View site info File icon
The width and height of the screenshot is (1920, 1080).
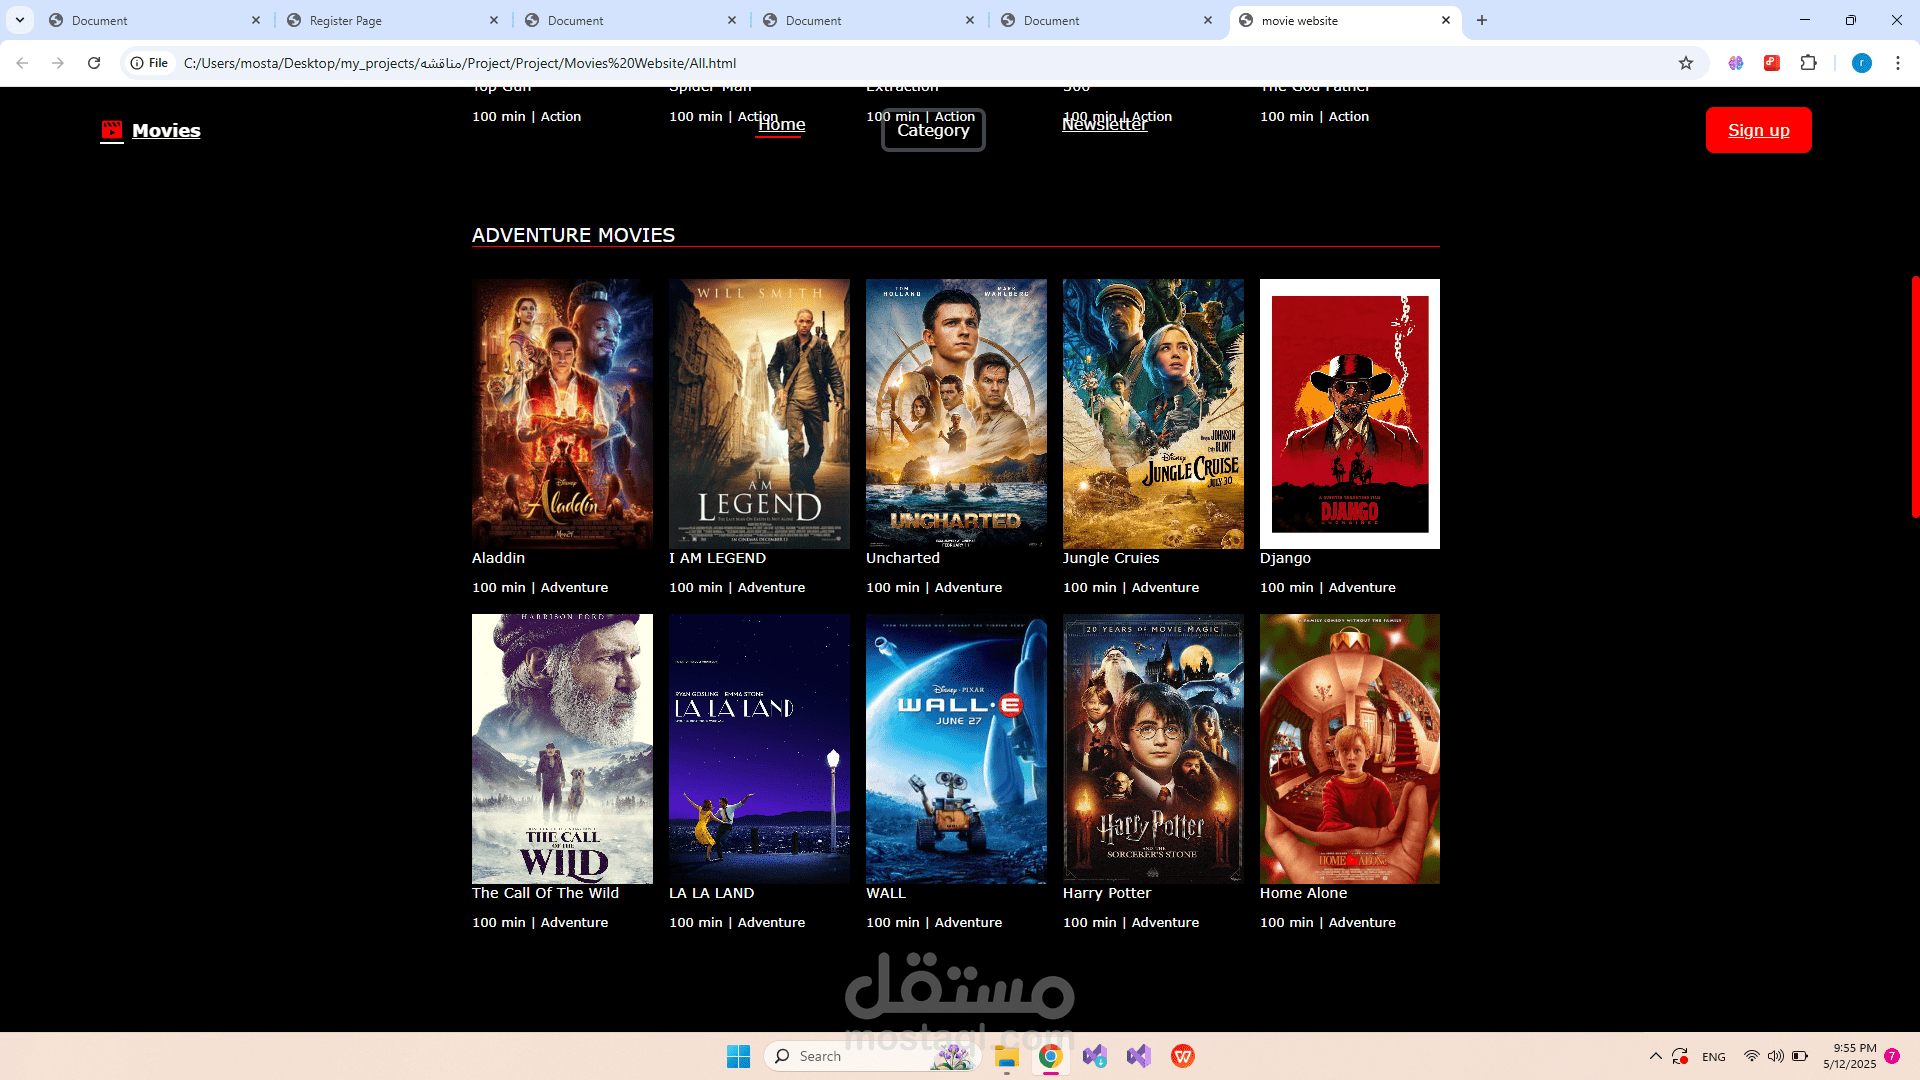[148, 63]
